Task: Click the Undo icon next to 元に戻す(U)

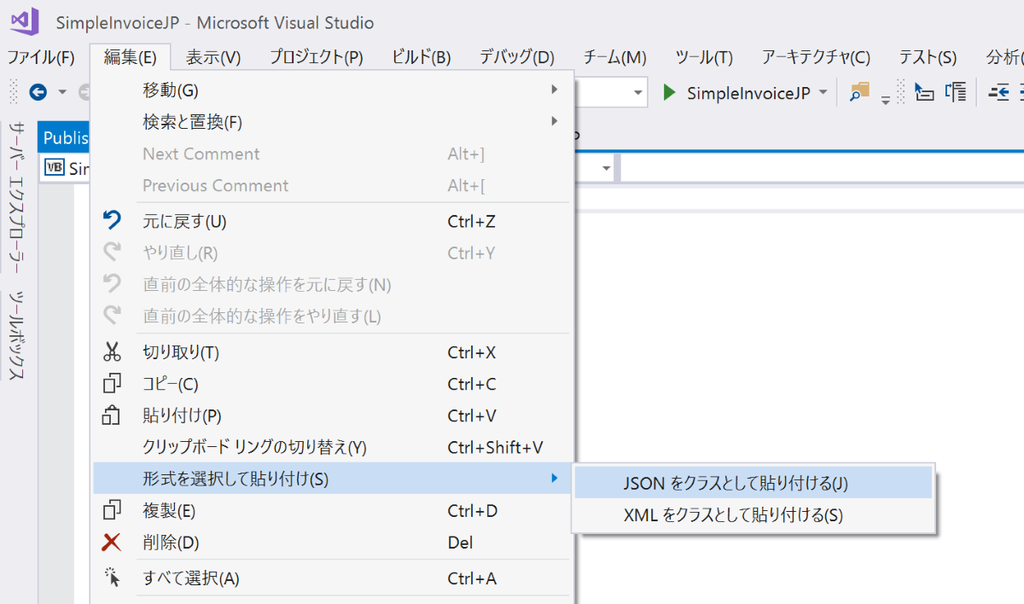Action: click(x=112, y=220)
